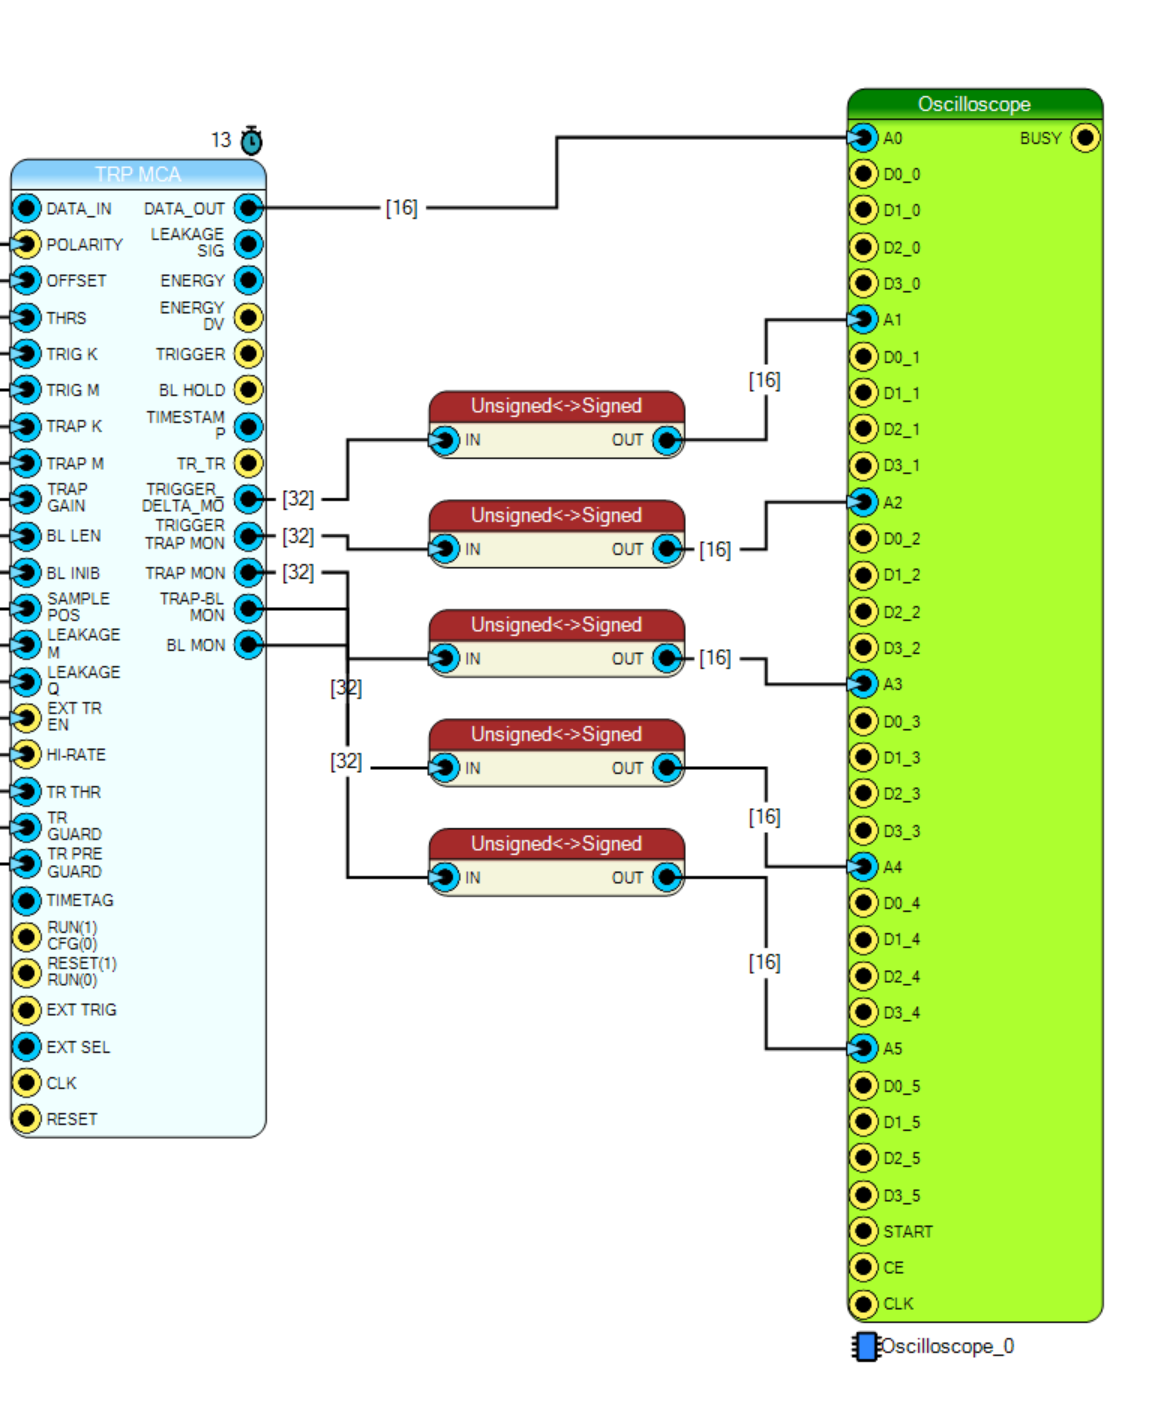Click the Oscilloscope_0 chip icon
The image size is (1171, 1401).
point(866,1346)
